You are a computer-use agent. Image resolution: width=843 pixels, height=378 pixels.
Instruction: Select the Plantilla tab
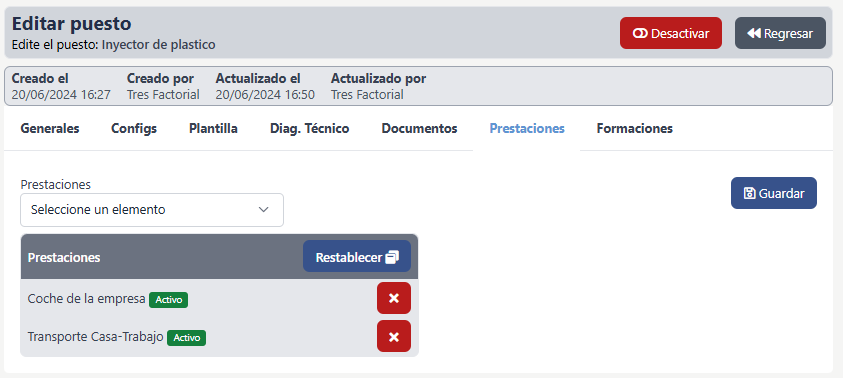213,129
